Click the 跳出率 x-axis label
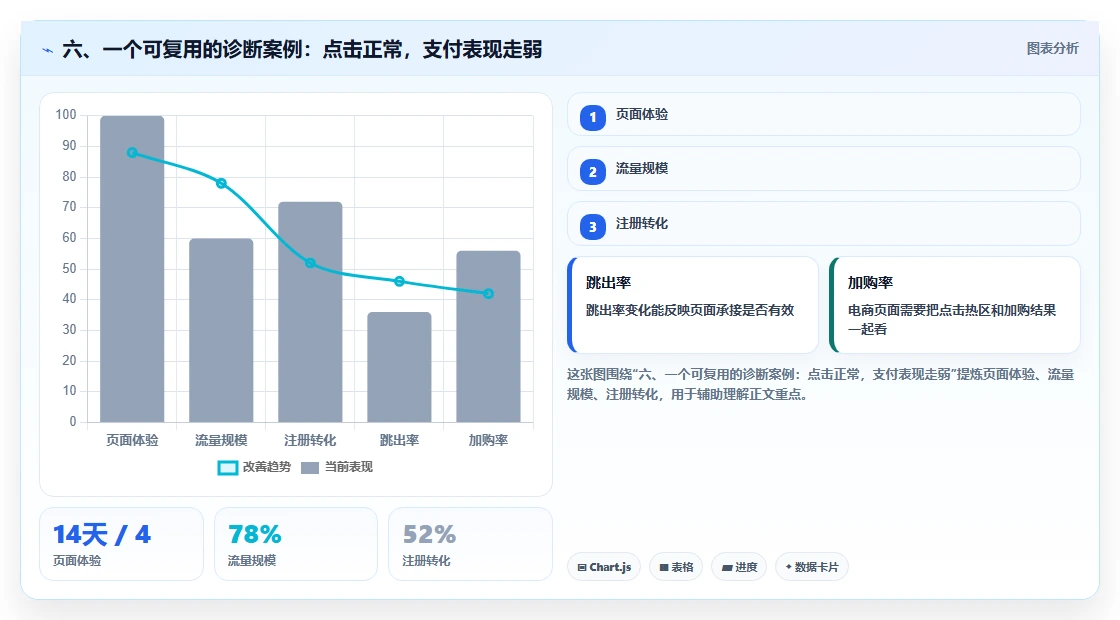The width and height of the screenshot is (1120, 620). coord(399,441)
